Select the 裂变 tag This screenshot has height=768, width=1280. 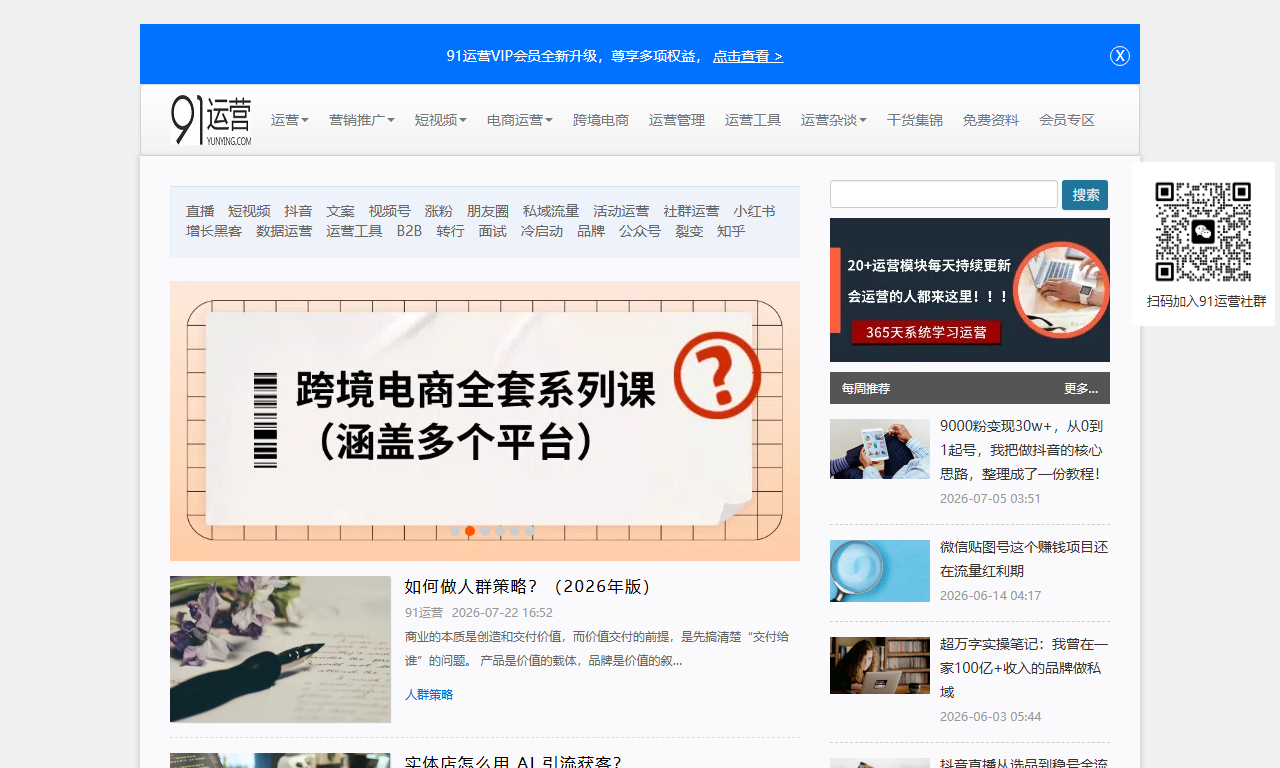tap(689, 231)
